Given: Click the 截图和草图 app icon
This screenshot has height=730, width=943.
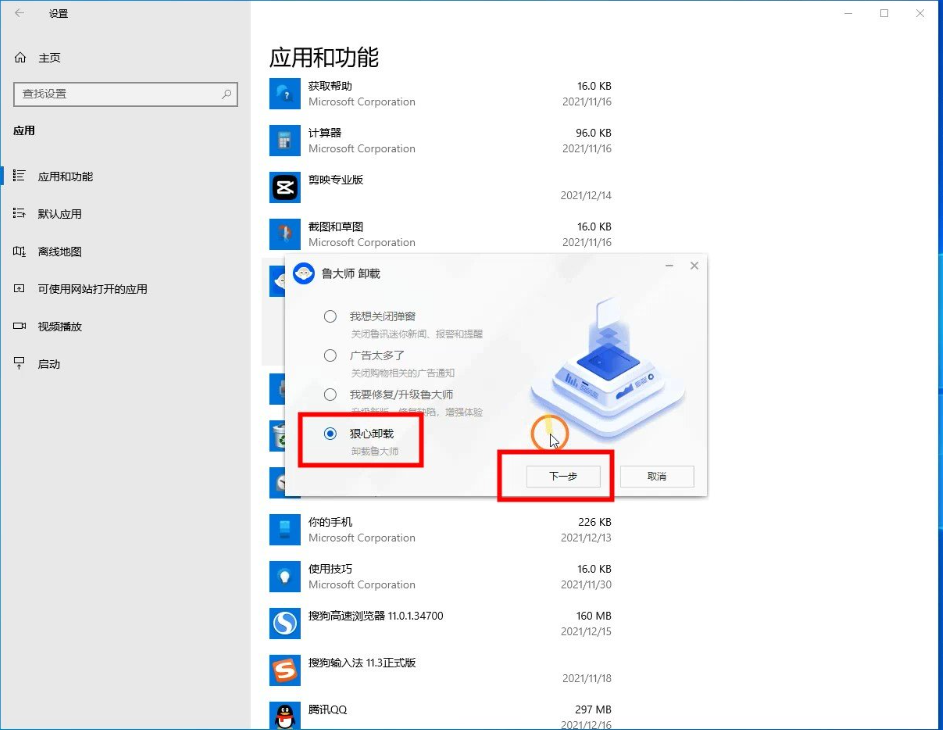Looking at the screenshot, I should 284,234.
